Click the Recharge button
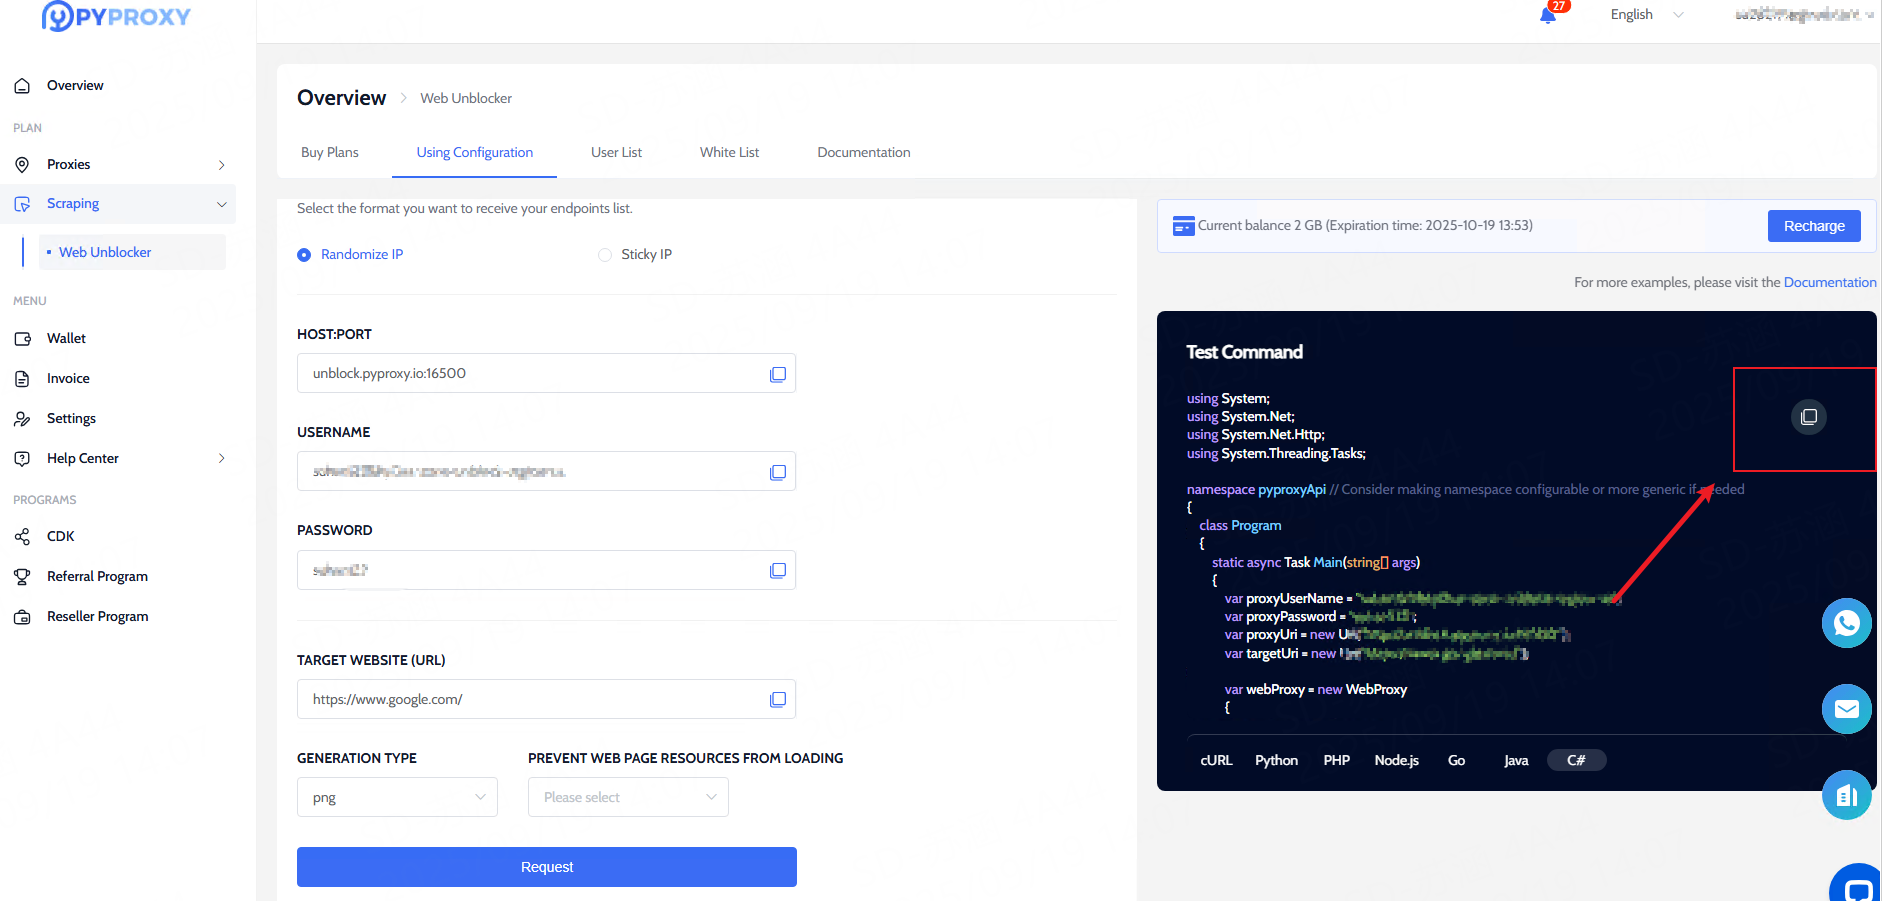The height and width of the screenshot is (901, 1882). [1814, 226]
